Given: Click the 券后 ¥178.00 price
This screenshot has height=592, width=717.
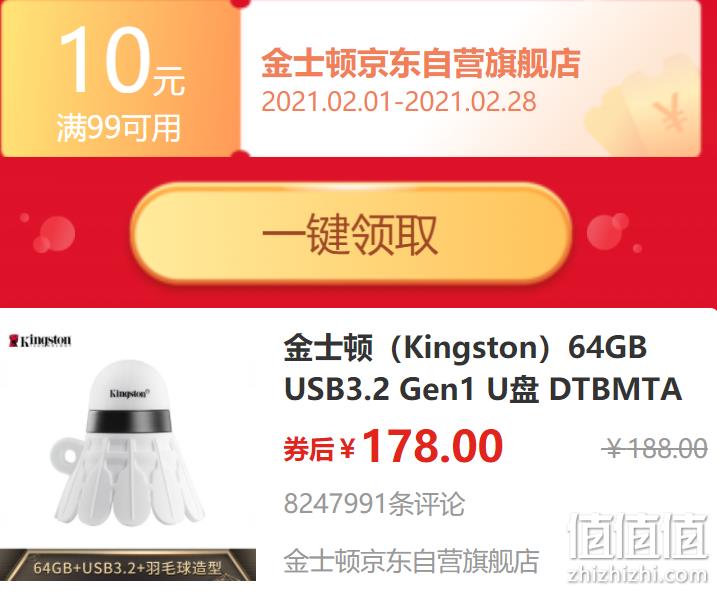Looking at the screenshot, I should (x=393, y=446).
